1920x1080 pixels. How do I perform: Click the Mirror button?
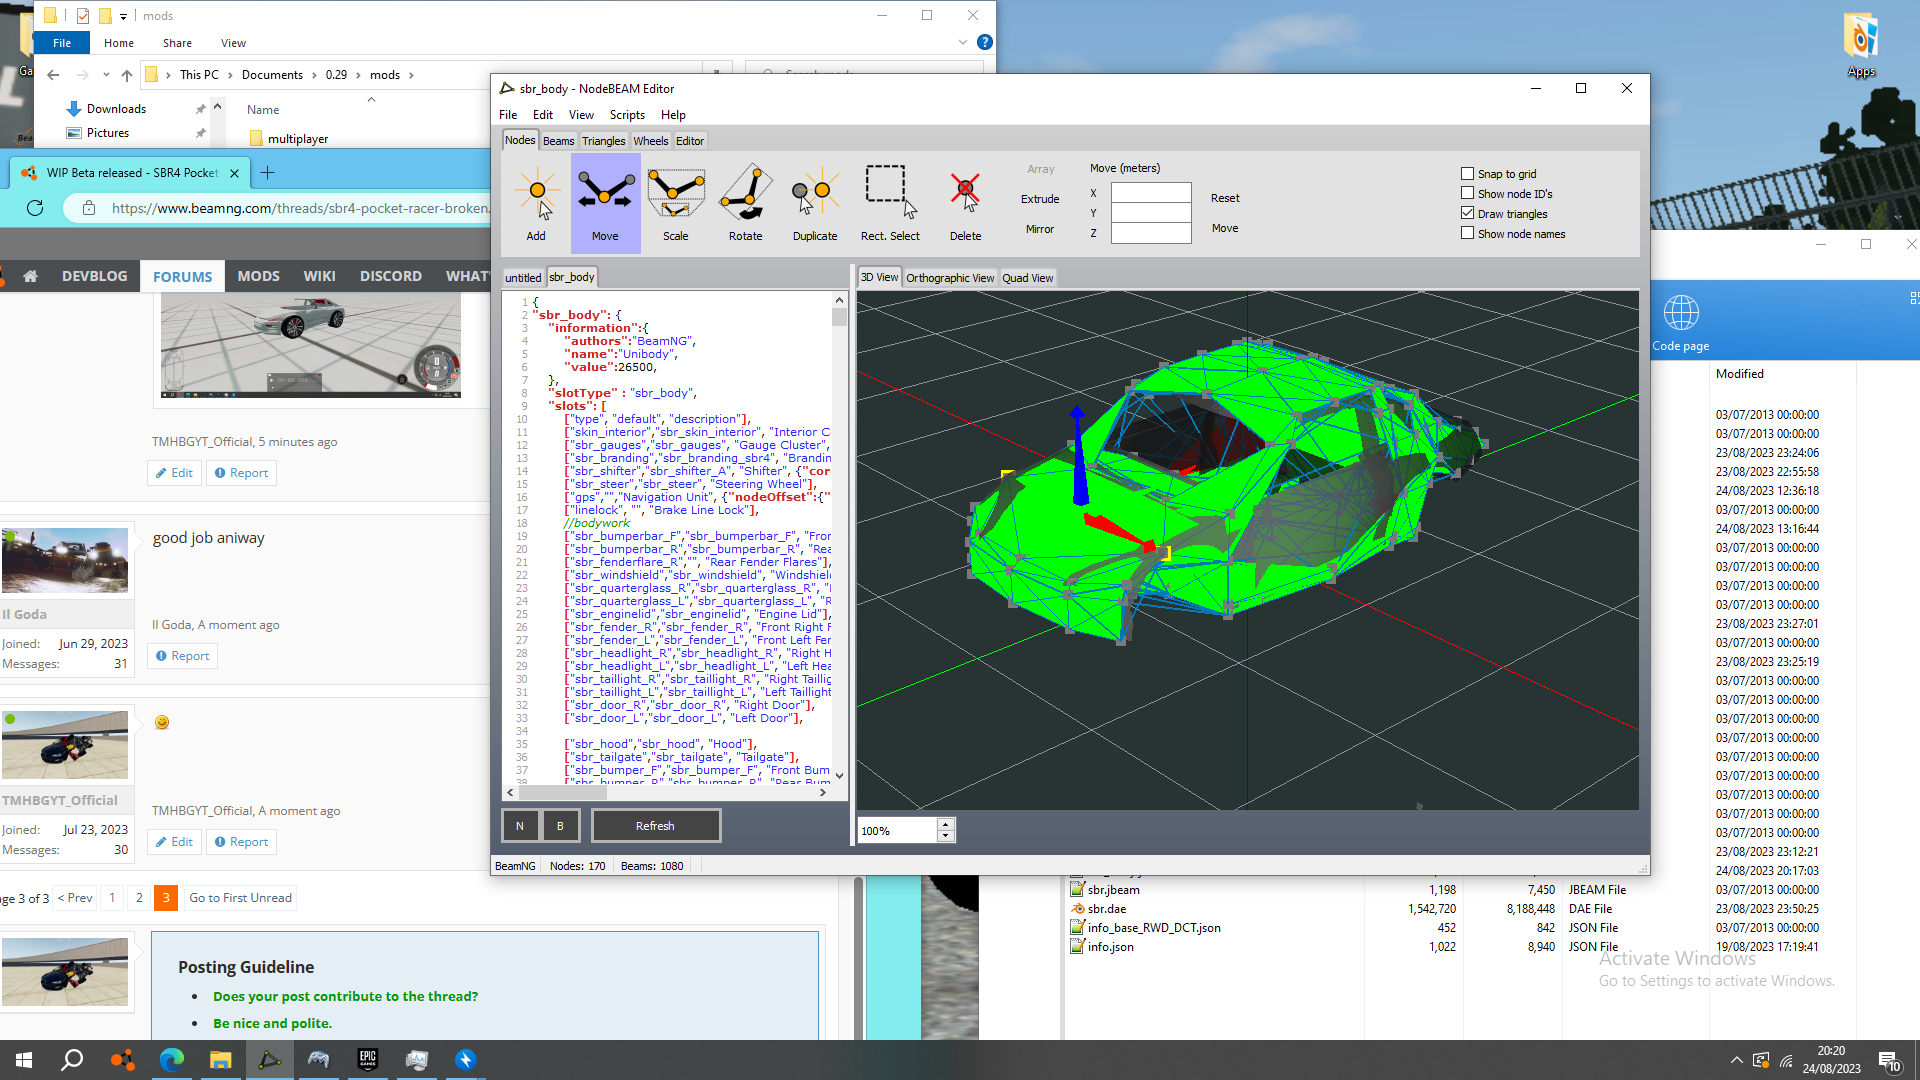coord(1040,229)
